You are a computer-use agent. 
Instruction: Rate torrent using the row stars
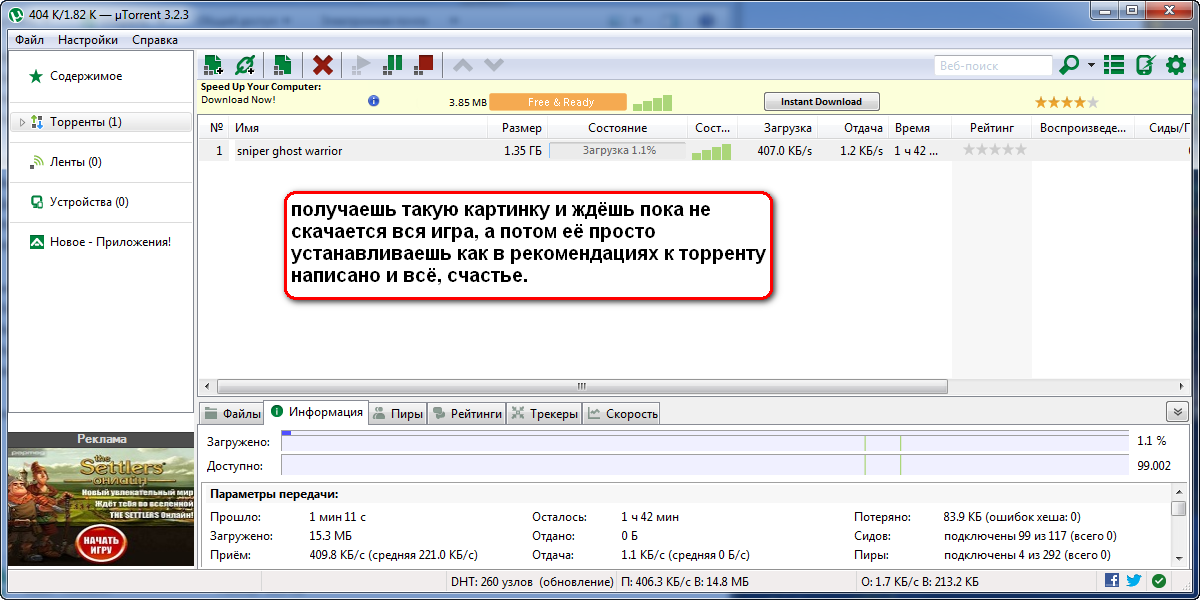(x=994, y=150)
